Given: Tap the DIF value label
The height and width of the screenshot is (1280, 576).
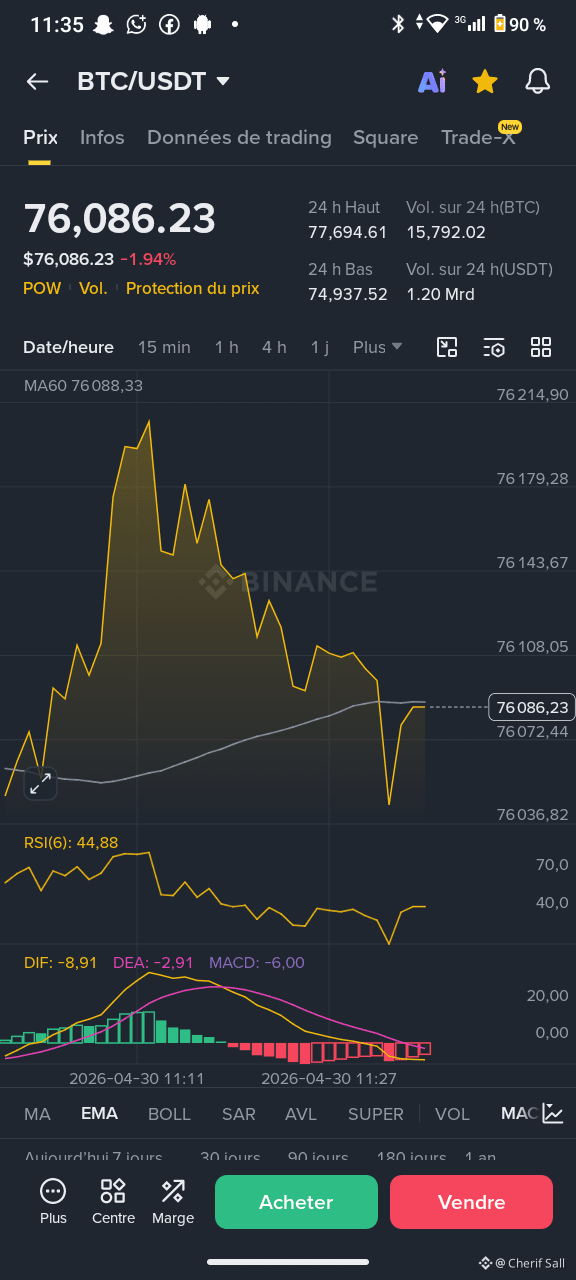Looking at the screenshot, I should pyautogui.click(x=60, y=962).
